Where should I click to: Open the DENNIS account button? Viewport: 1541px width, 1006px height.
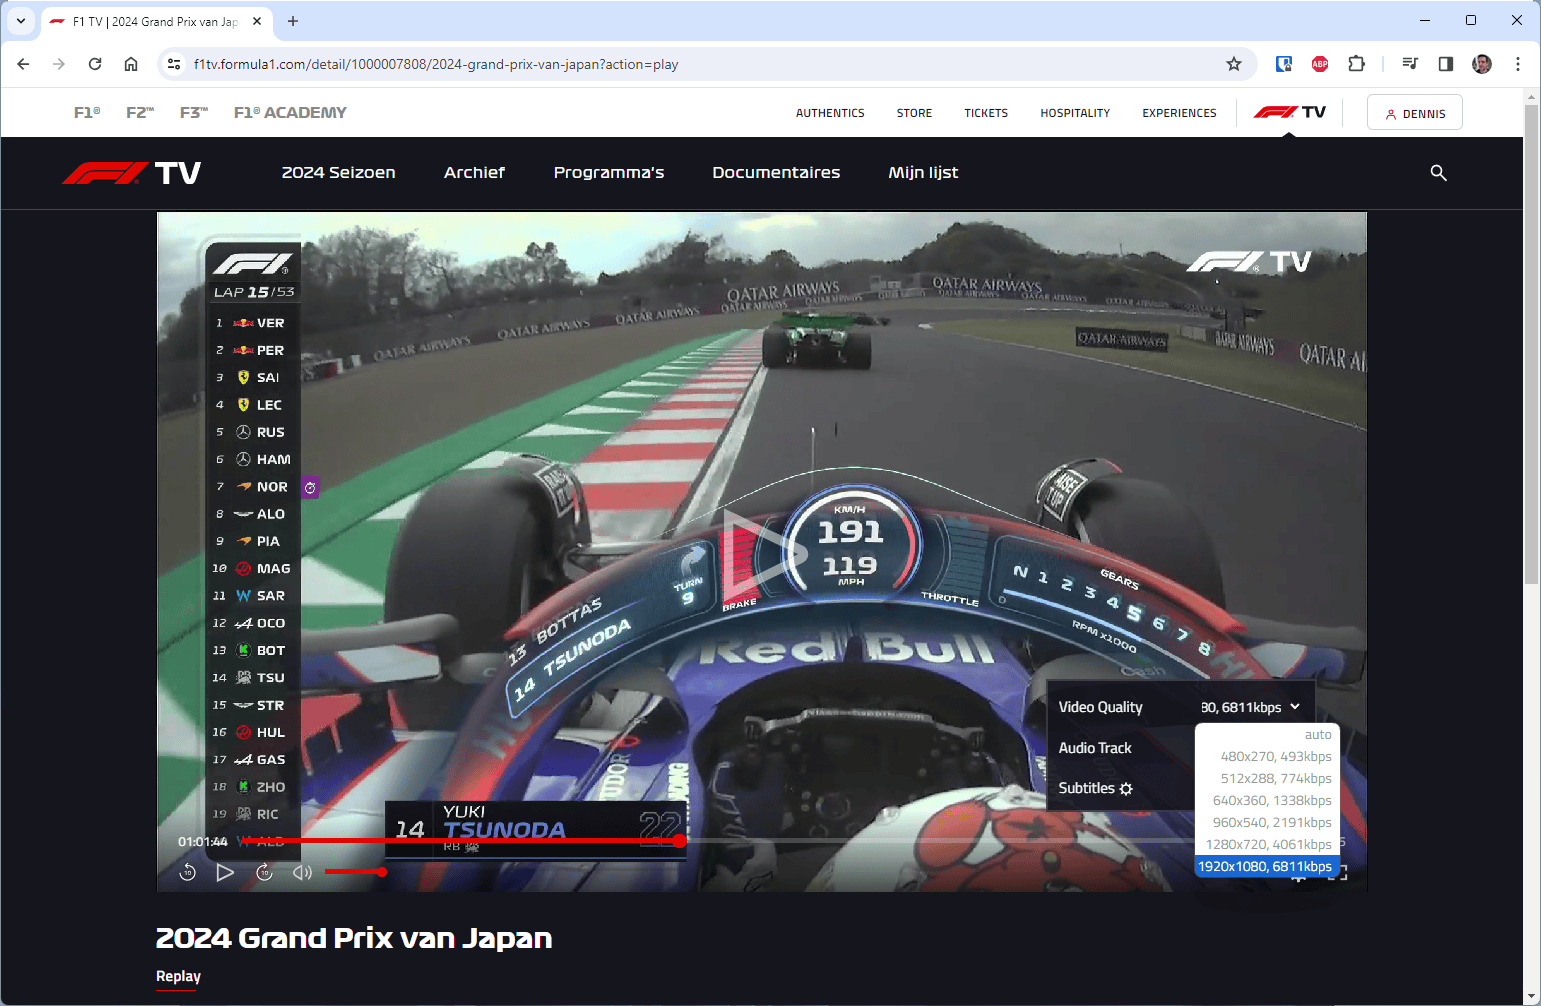1414,113
